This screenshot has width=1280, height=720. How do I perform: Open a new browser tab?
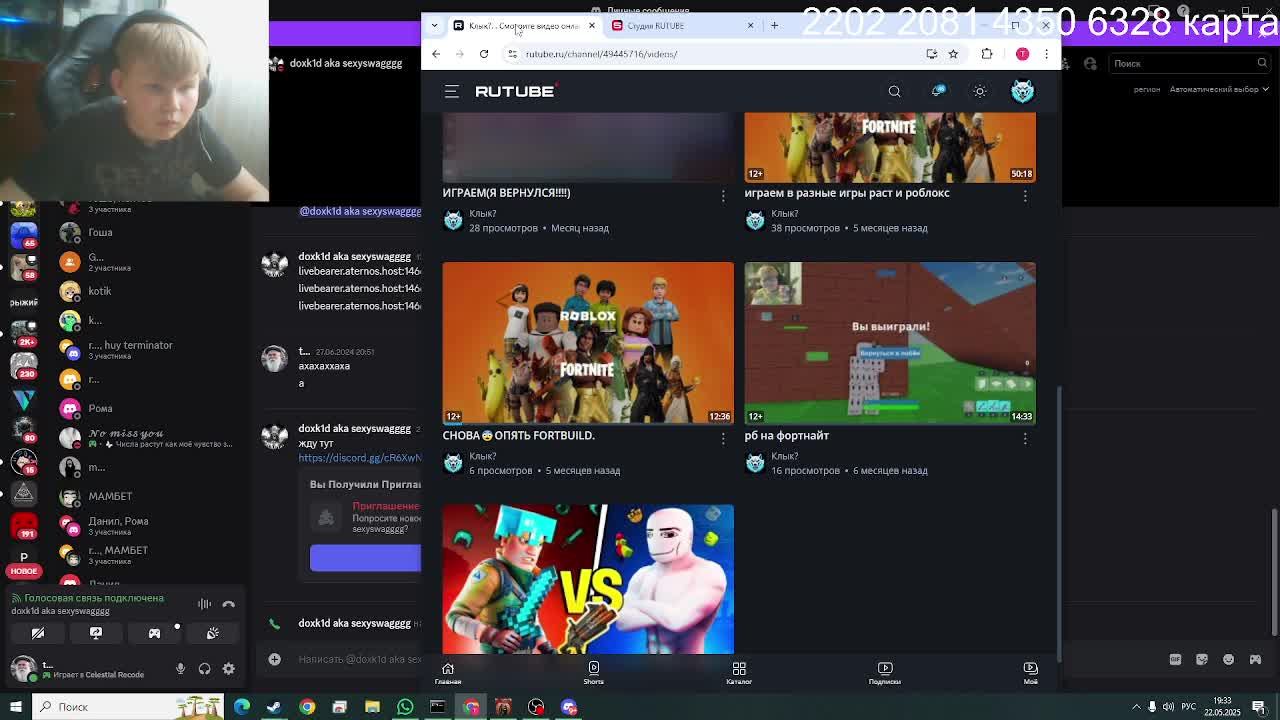click(774, 25)
